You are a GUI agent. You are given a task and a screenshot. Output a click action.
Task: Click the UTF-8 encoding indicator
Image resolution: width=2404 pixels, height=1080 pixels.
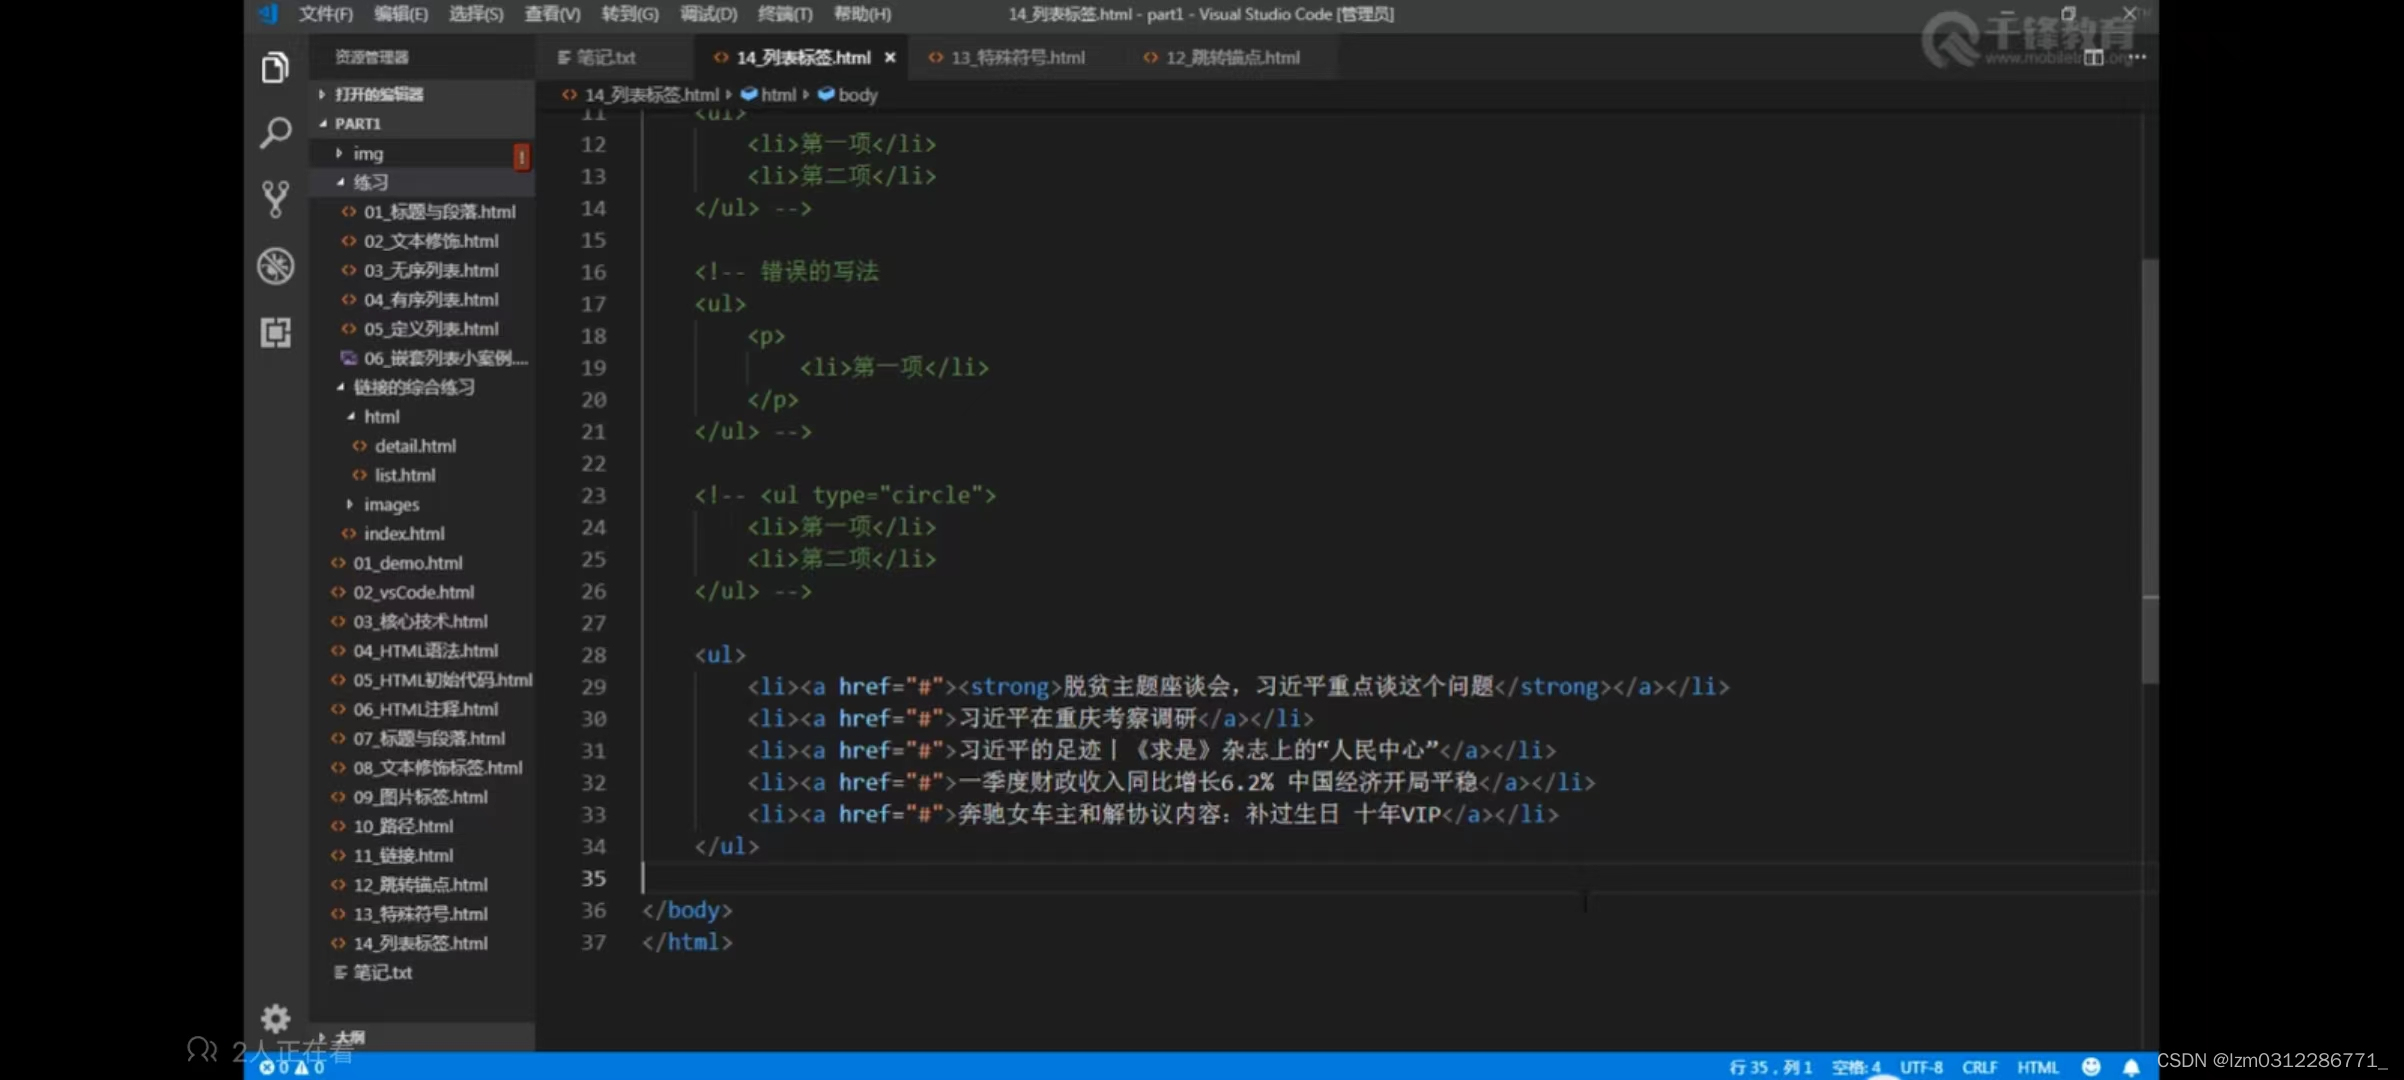[x=1921, y=1067]
